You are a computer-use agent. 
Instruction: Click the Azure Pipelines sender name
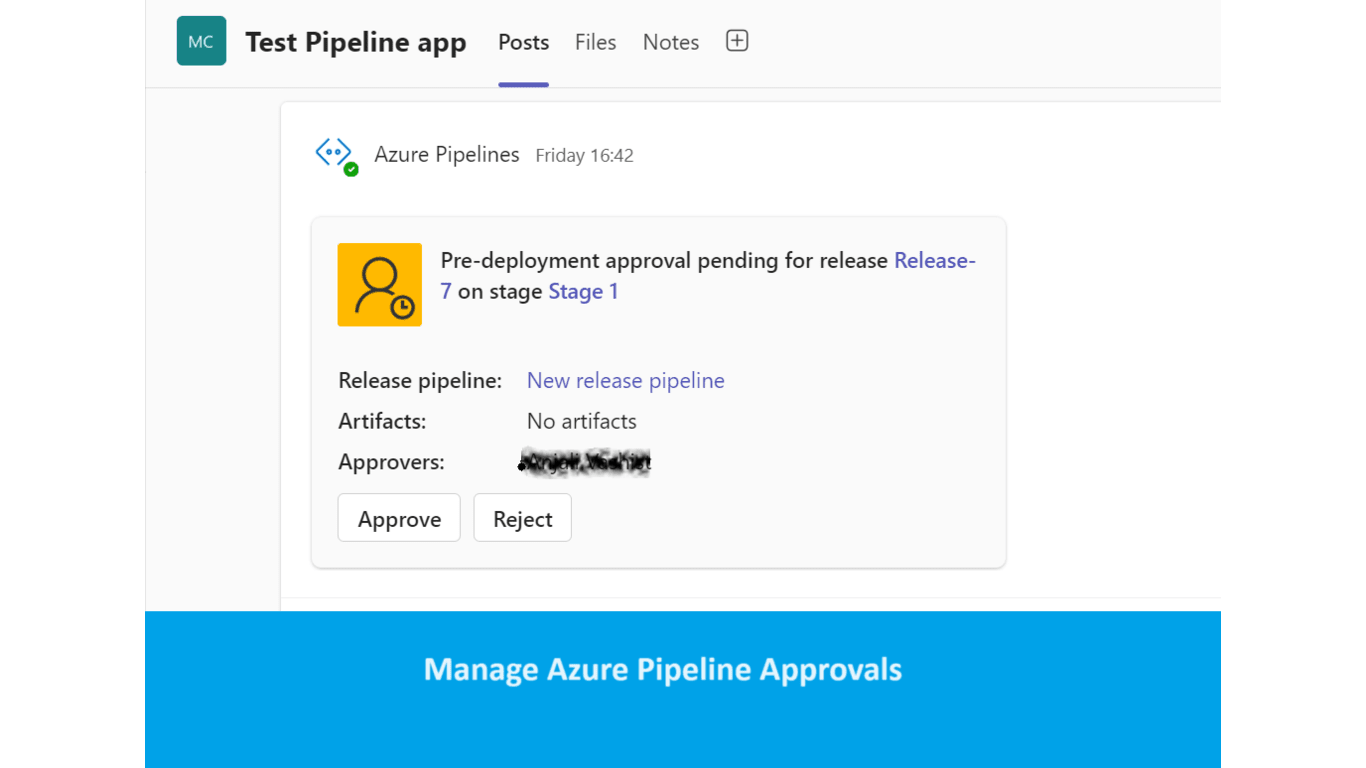[x=446, y=155]
